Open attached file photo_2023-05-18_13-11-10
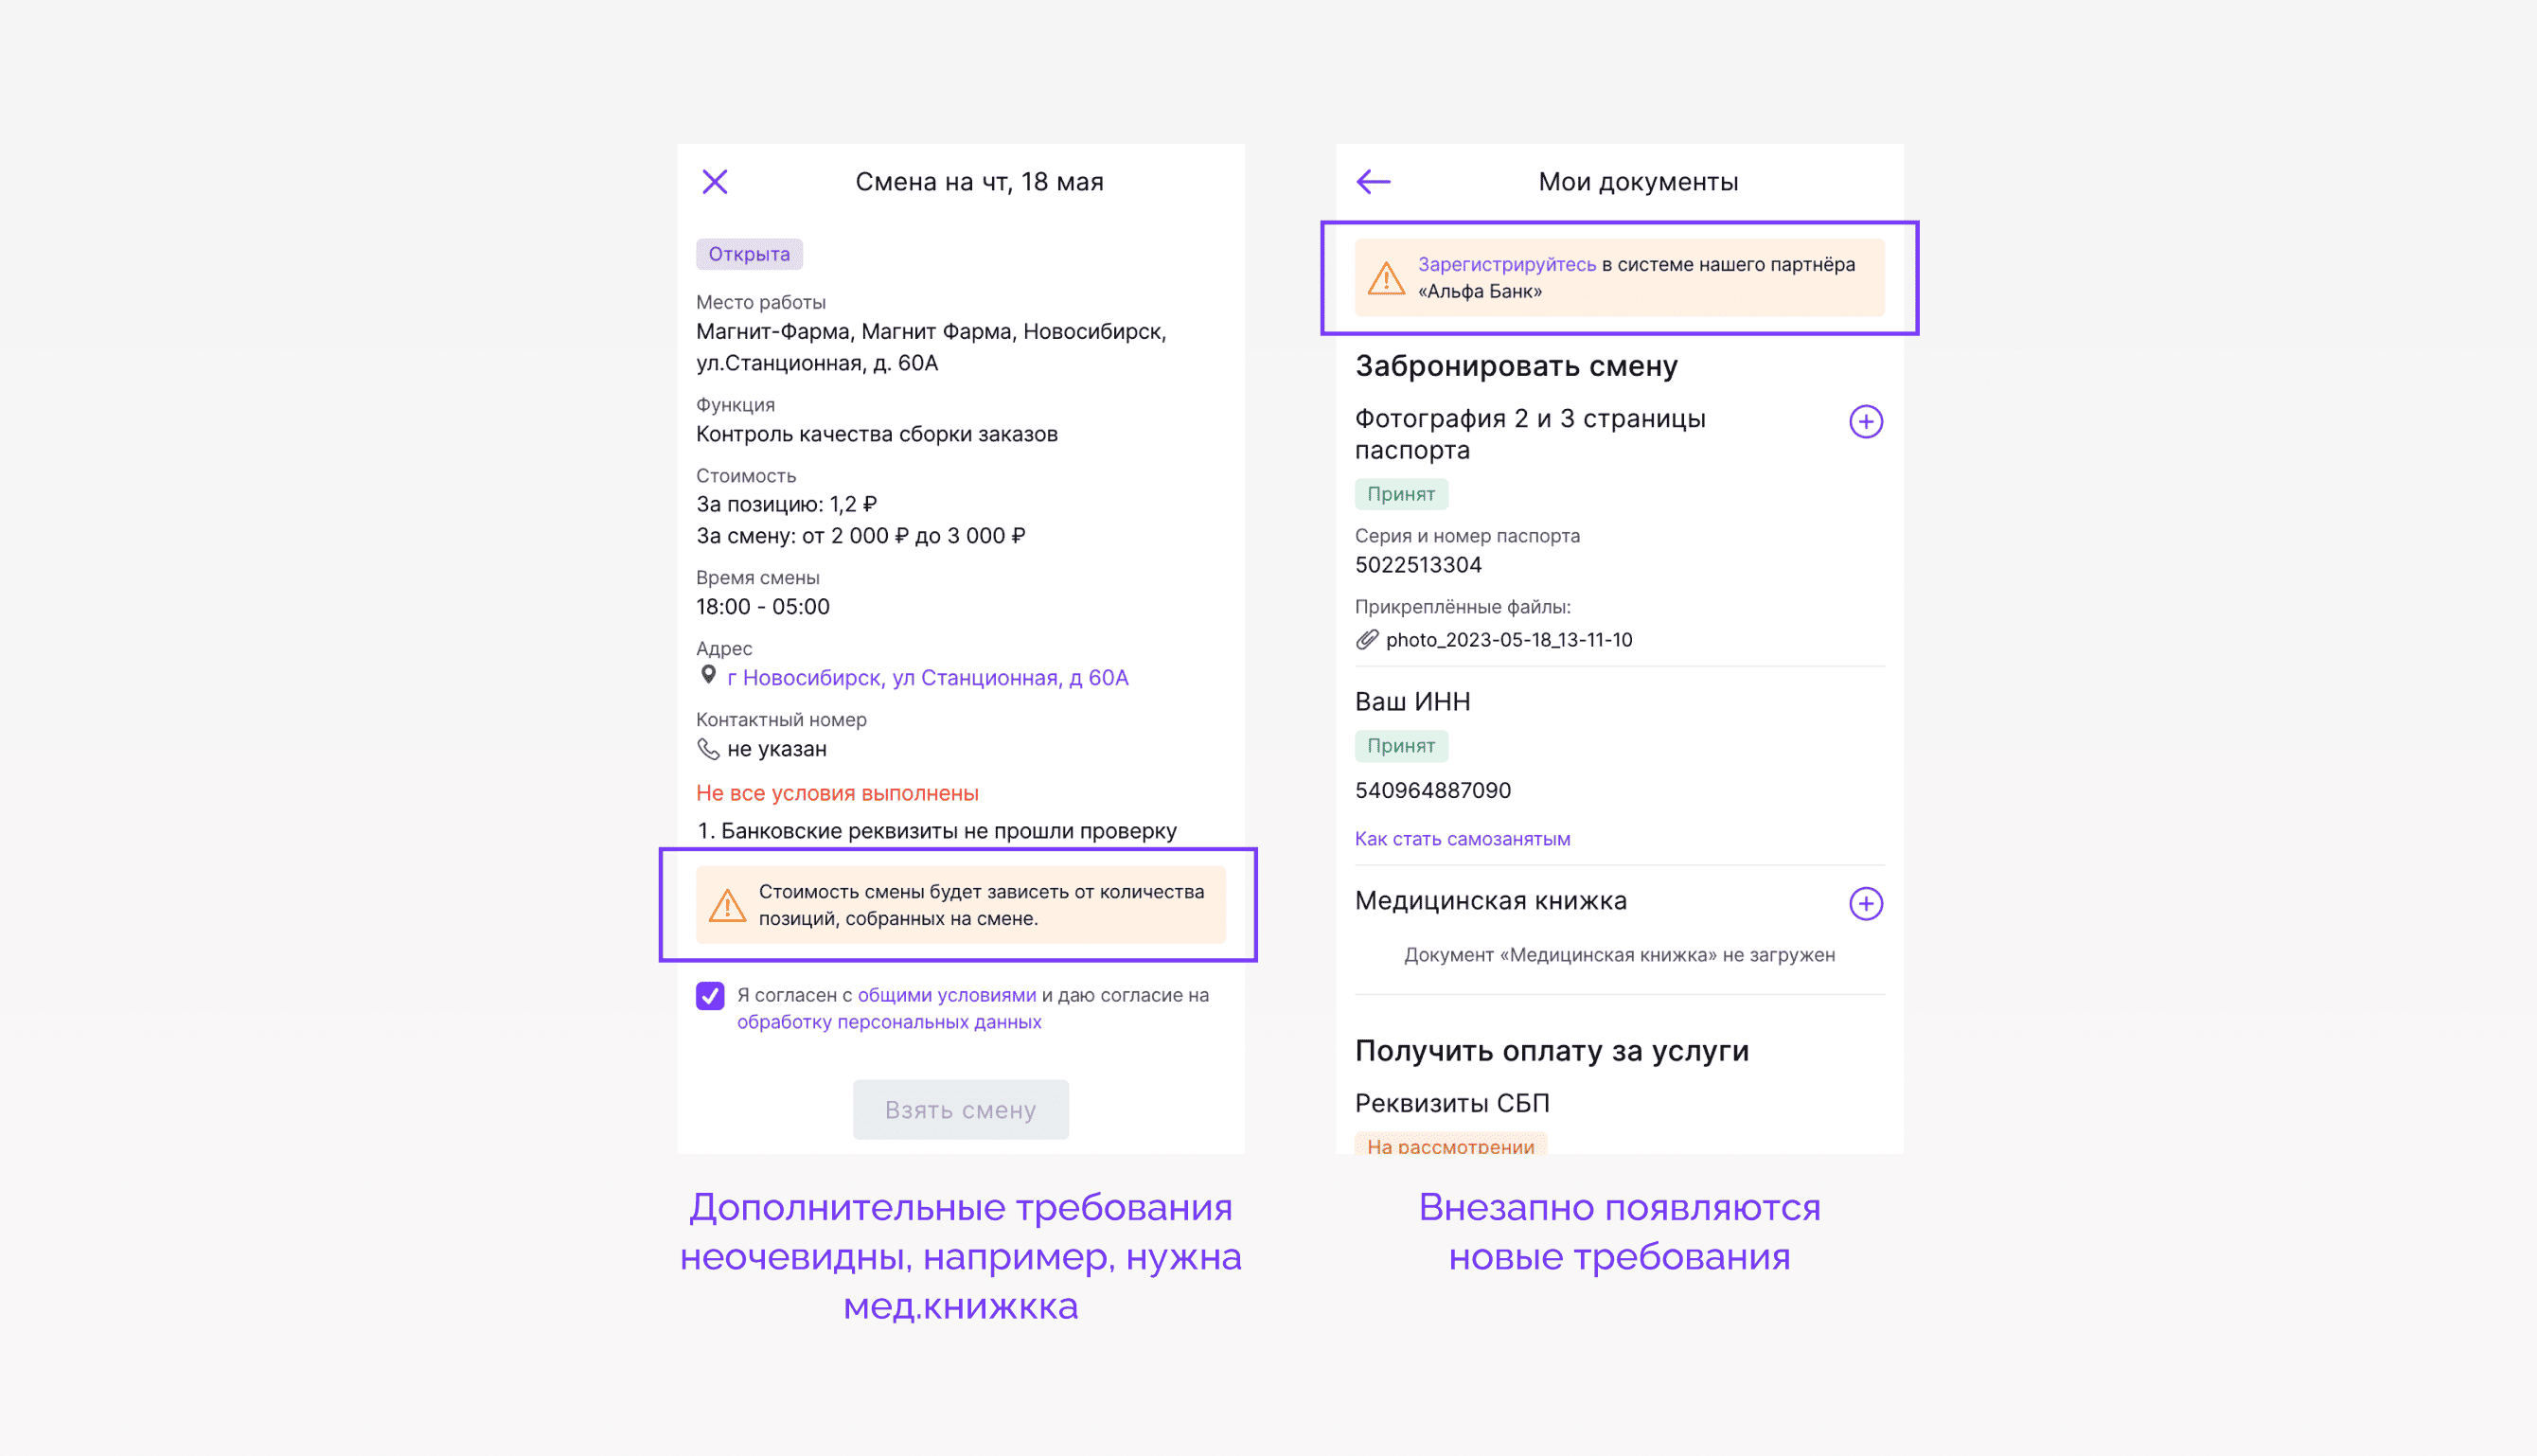 [x=1508, y=640]
